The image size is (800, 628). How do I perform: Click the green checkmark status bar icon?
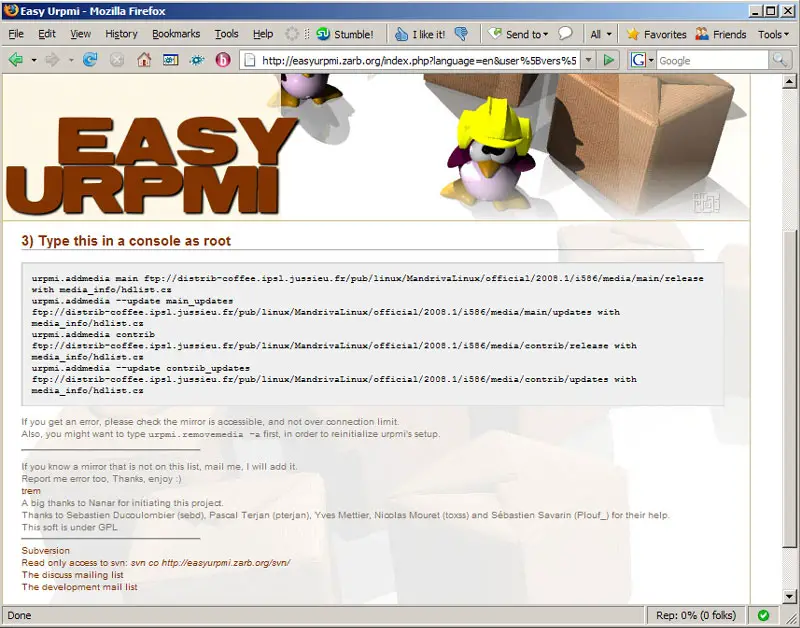pos(763,615)
